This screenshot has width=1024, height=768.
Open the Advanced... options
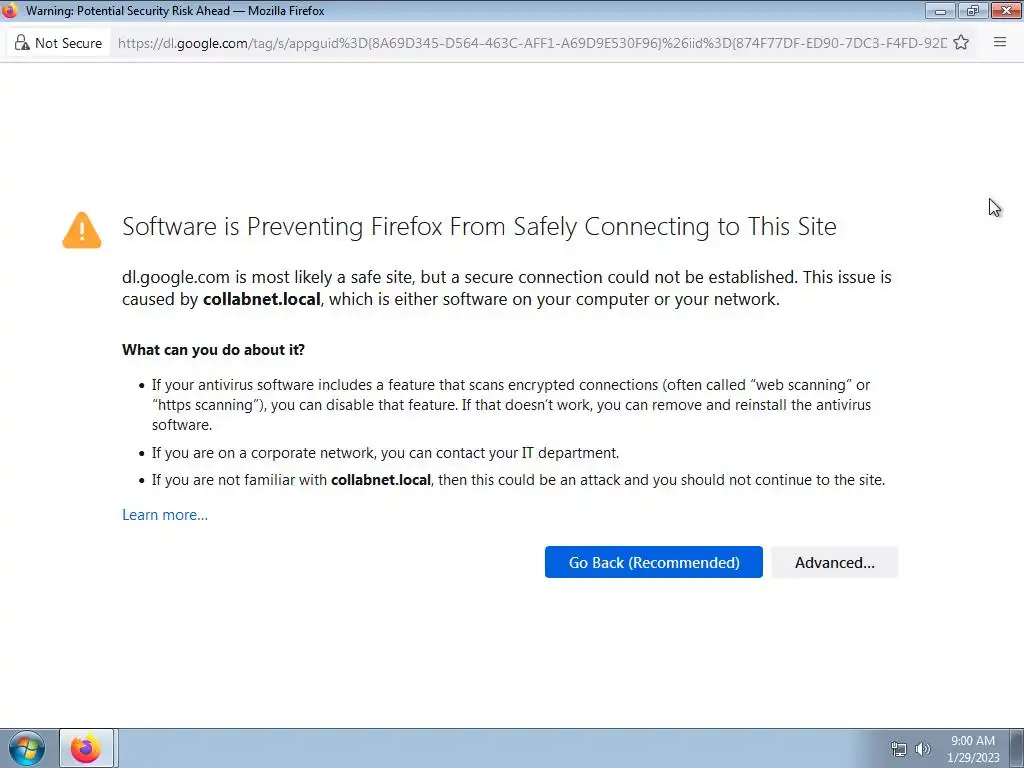tap(835, 562)
